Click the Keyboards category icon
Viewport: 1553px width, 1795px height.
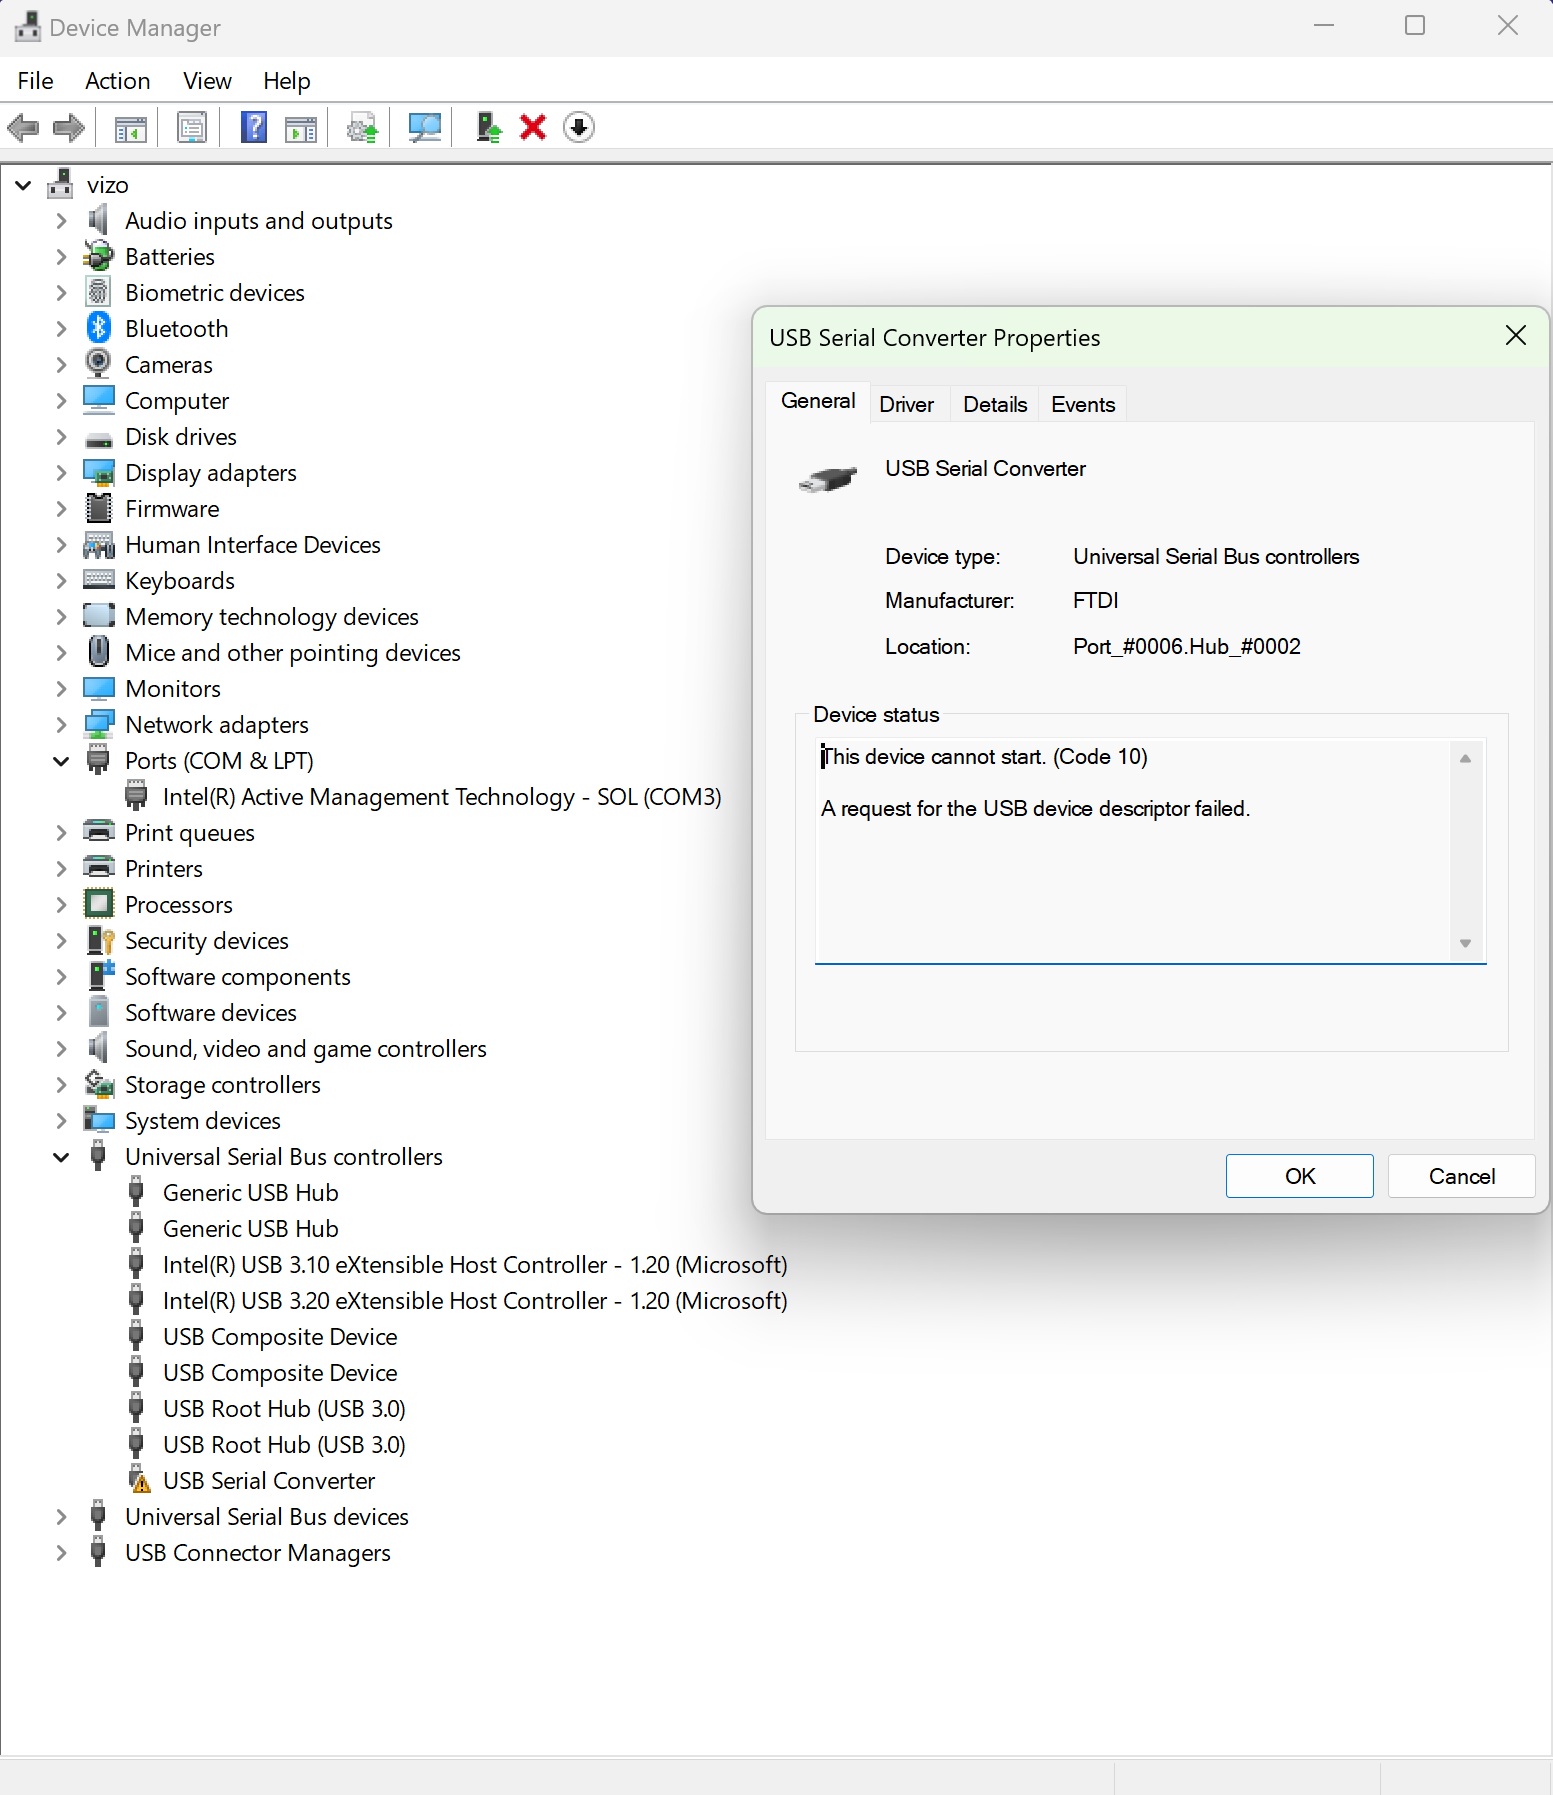pos(98,579)
